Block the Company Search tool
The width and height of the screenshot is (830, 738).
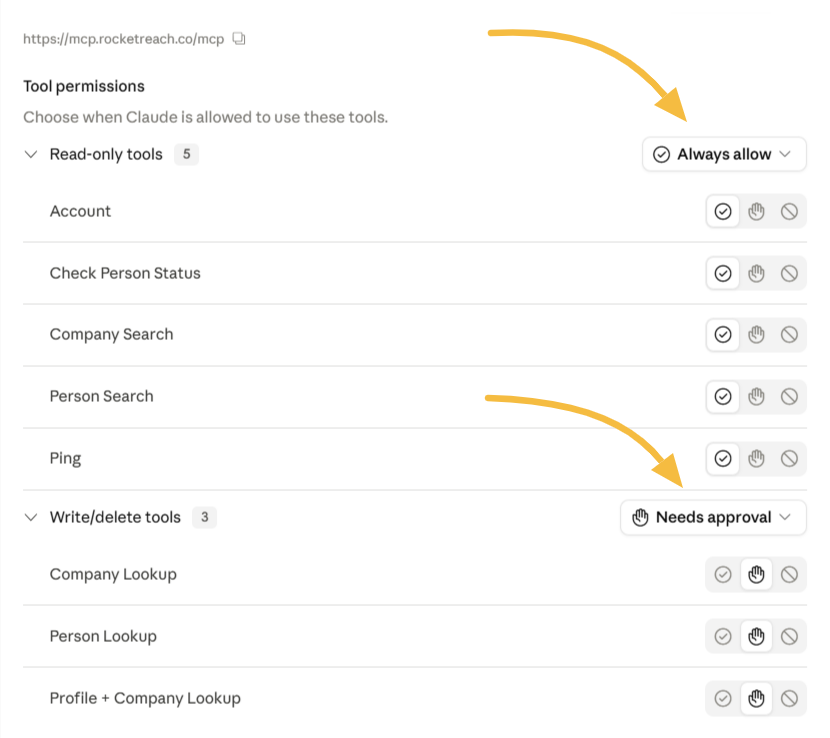pos(789,335)
